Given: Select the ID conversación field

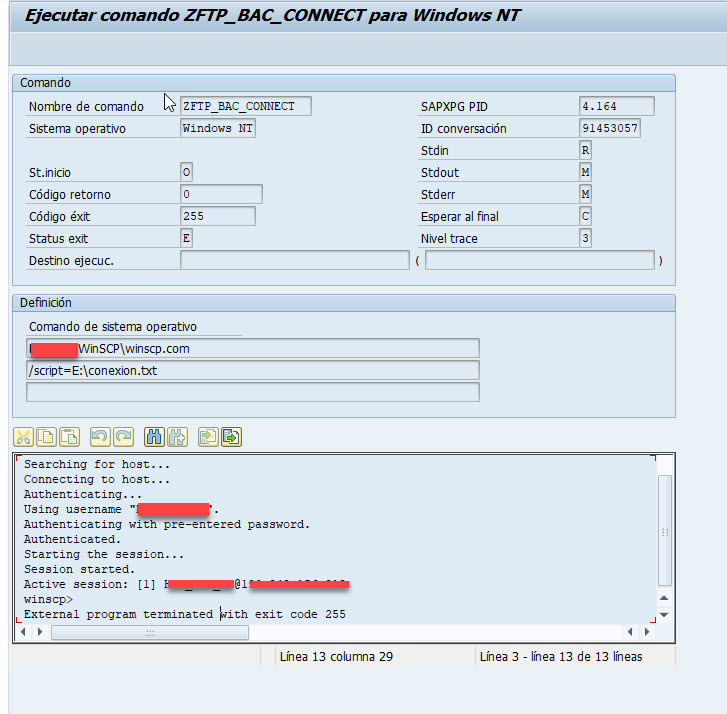Looking at the screenshot, I should 609,128.
